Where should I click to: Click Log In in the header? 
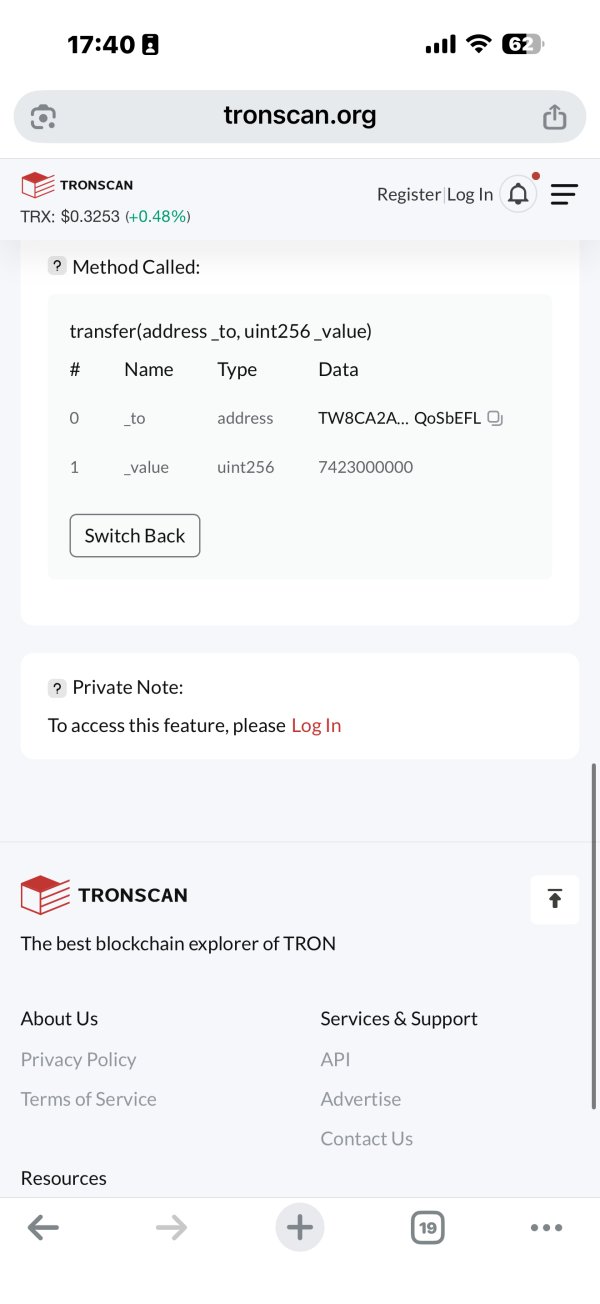[470, 194]
